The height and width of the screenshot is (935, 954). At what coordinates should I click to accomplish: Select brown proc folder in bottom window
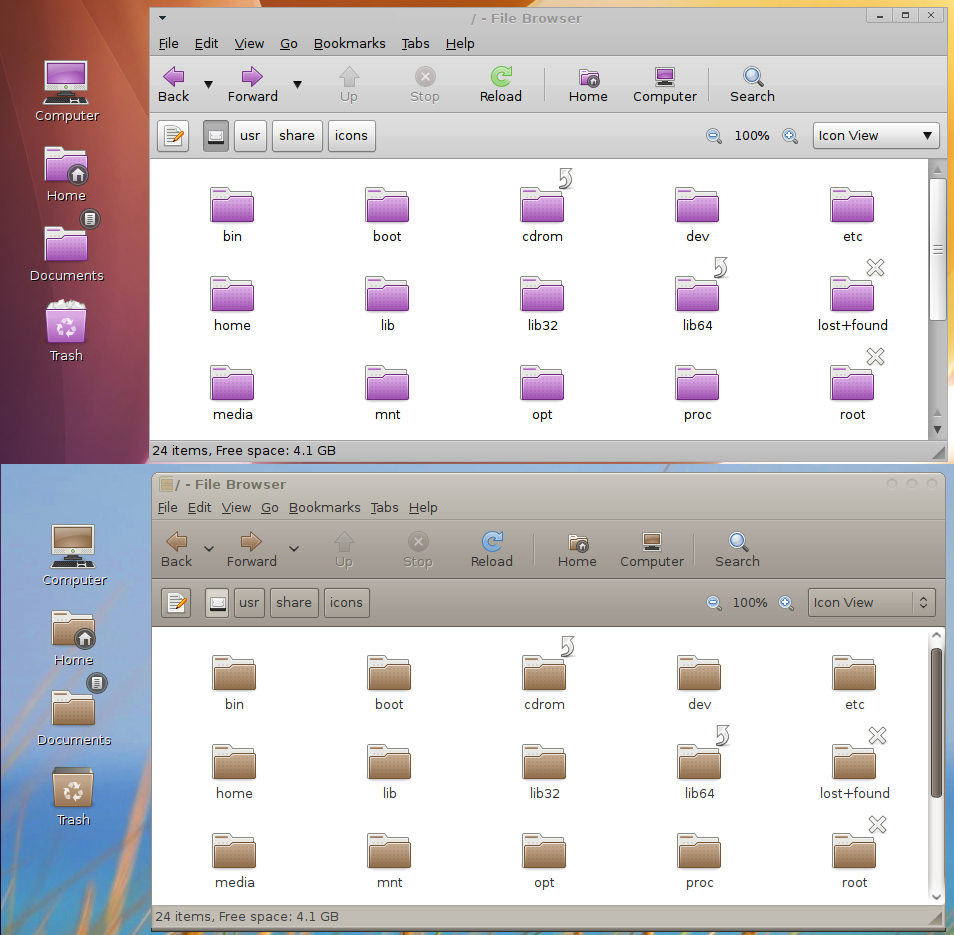coord(699,851)
